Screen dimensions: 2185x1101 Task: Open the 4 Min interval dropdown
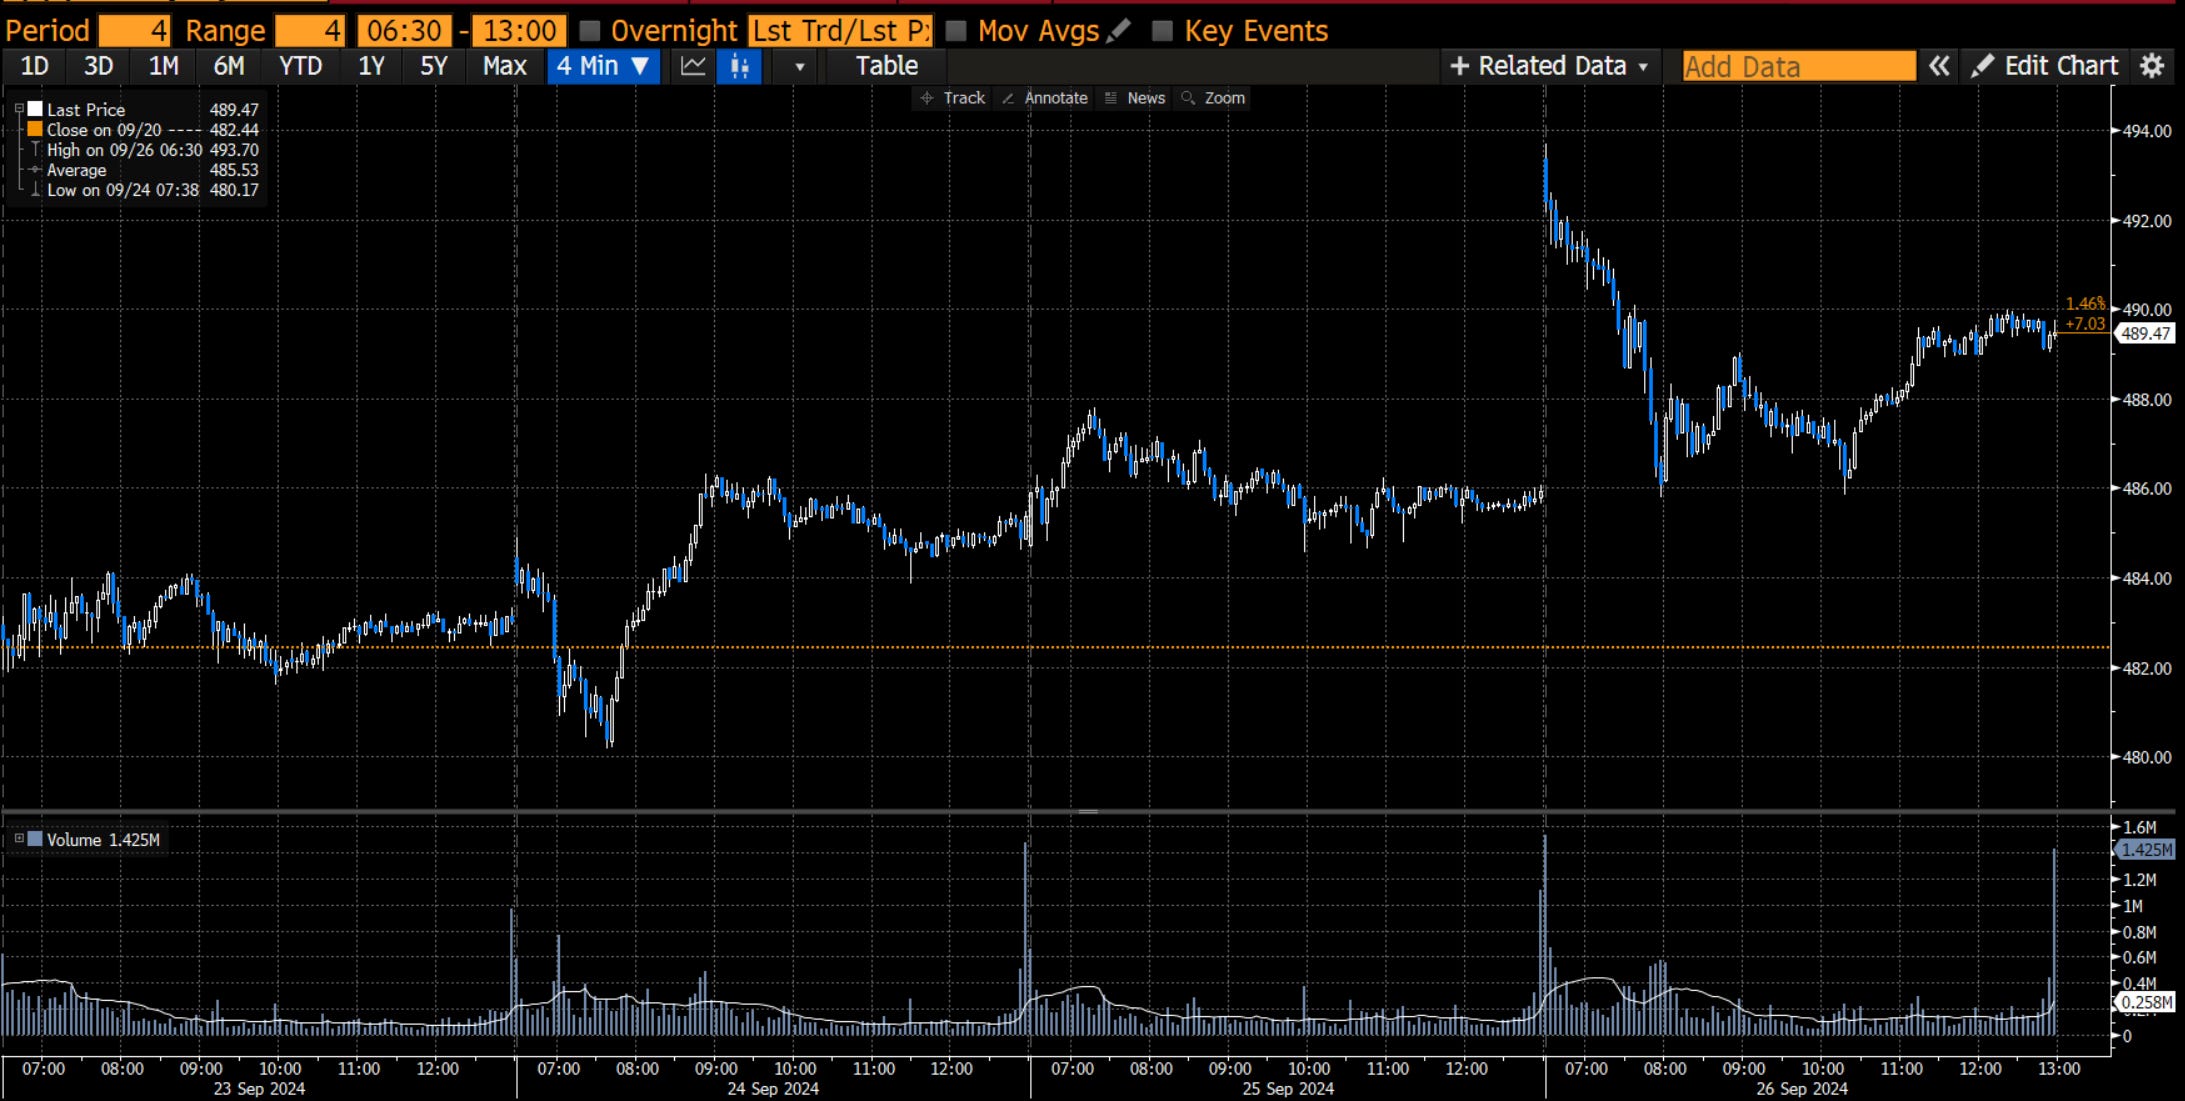pos(603,66)
